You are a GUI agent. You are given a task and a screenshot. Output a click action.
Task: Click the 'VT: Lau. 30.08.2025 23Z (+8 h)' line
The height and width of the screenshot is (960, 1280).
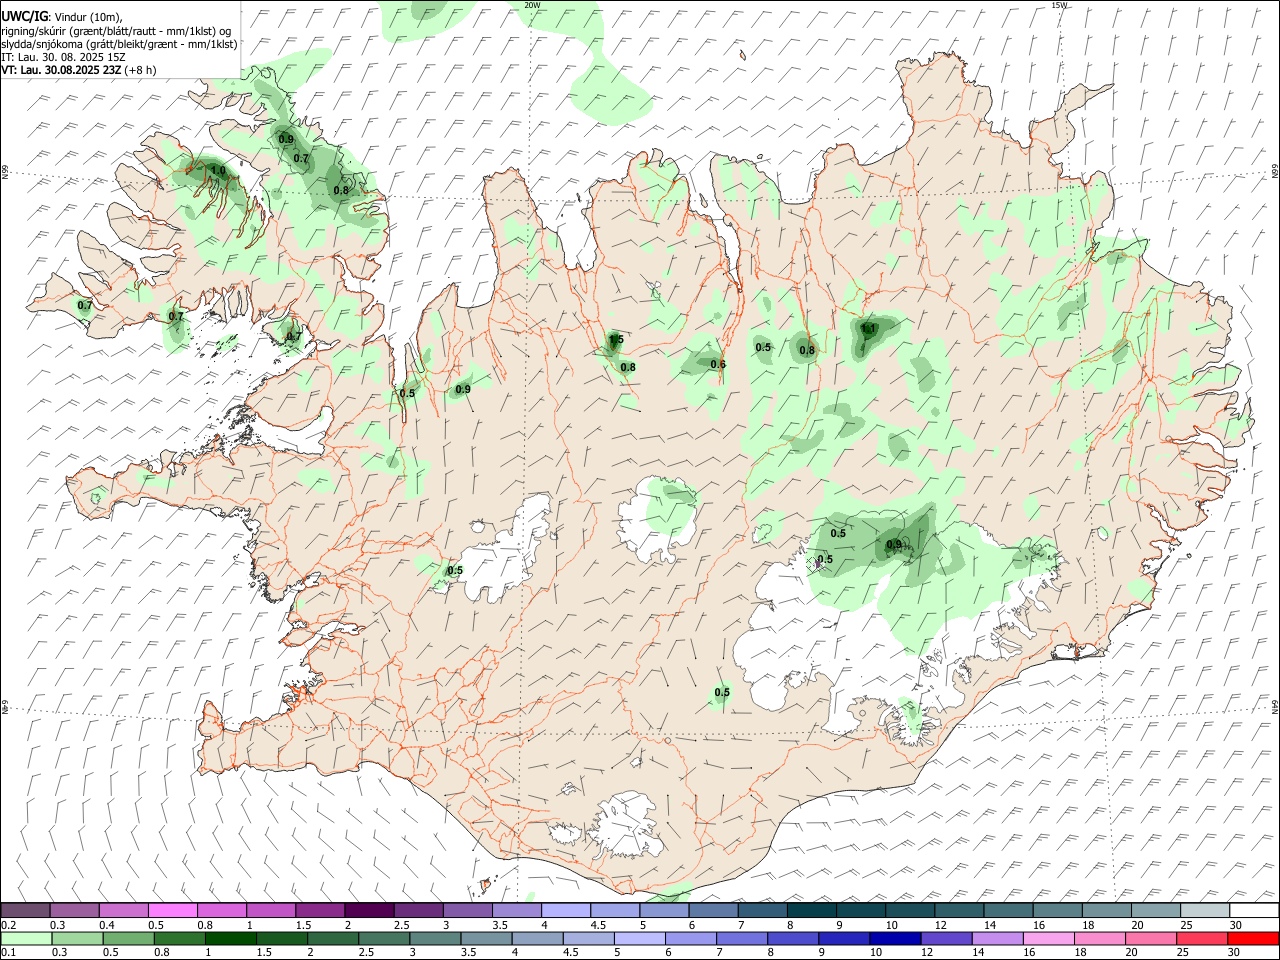(x=78, y=70)
